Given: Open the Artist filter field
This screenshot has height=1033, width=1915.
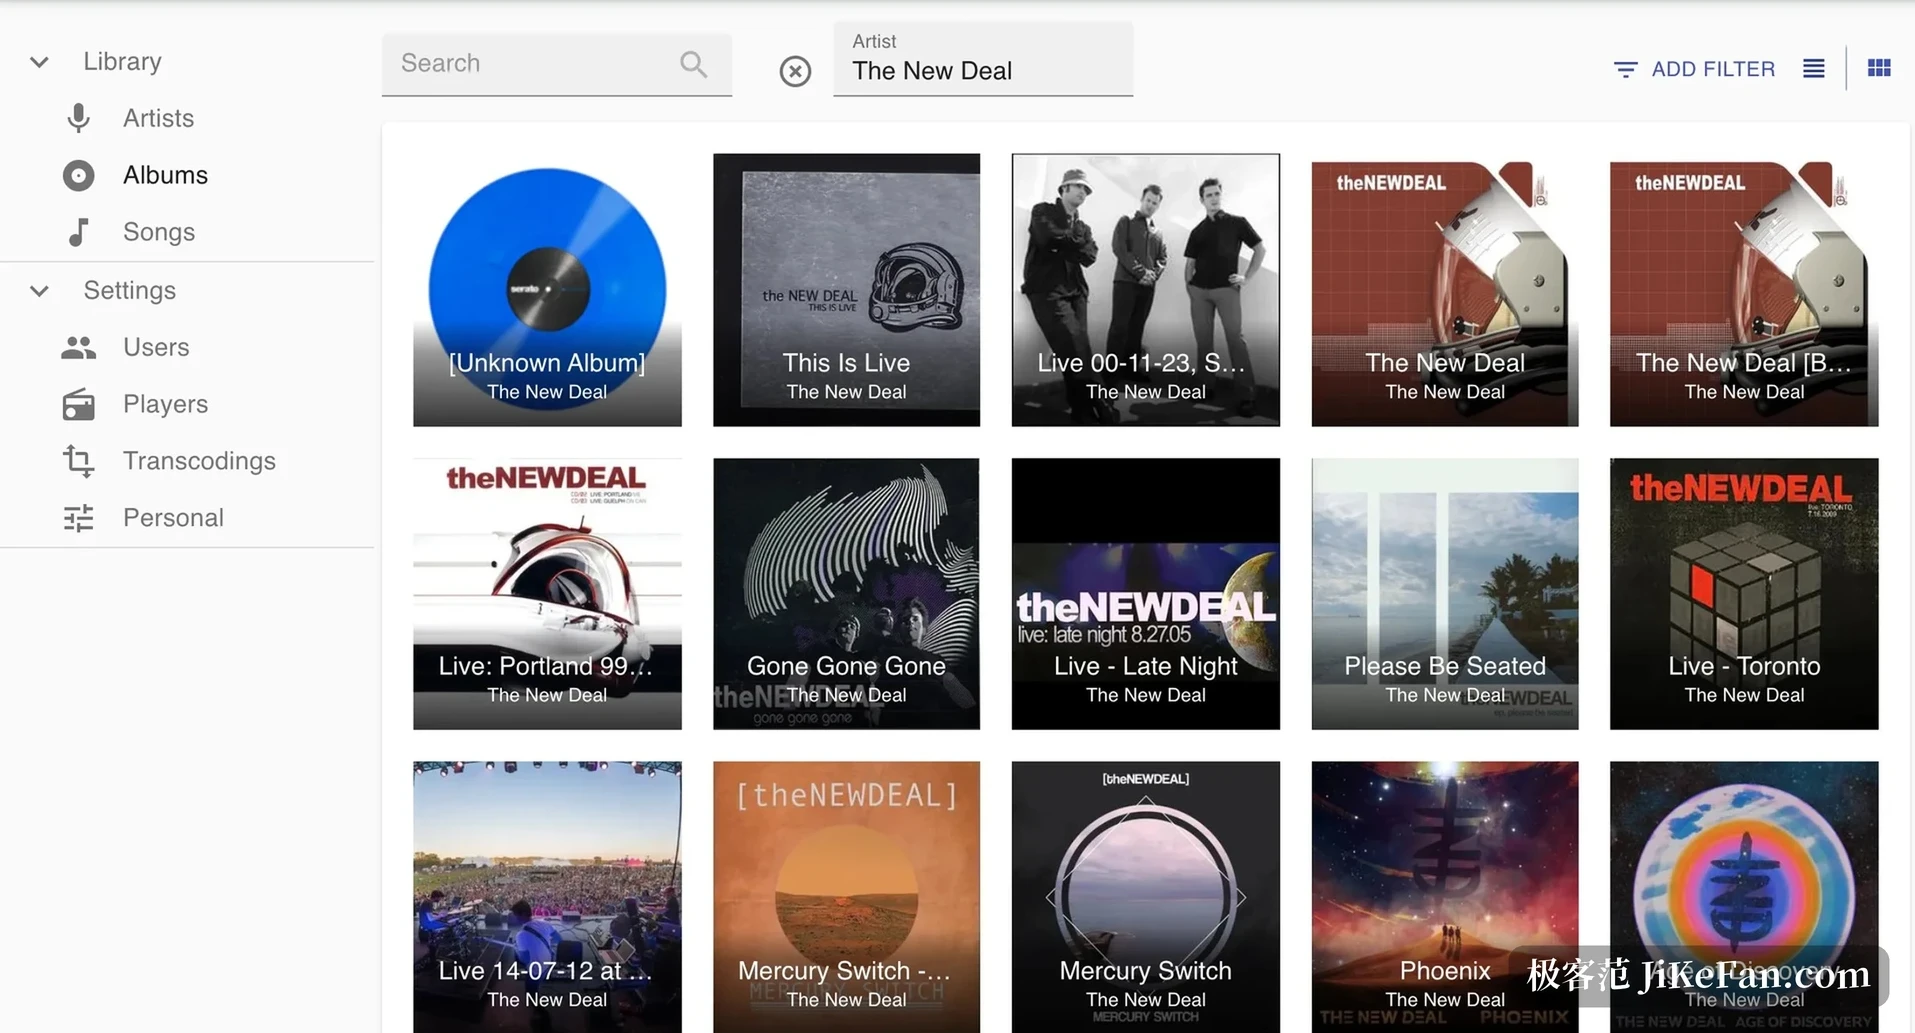Looking at the screenshot, I should (x=983, y=59).
